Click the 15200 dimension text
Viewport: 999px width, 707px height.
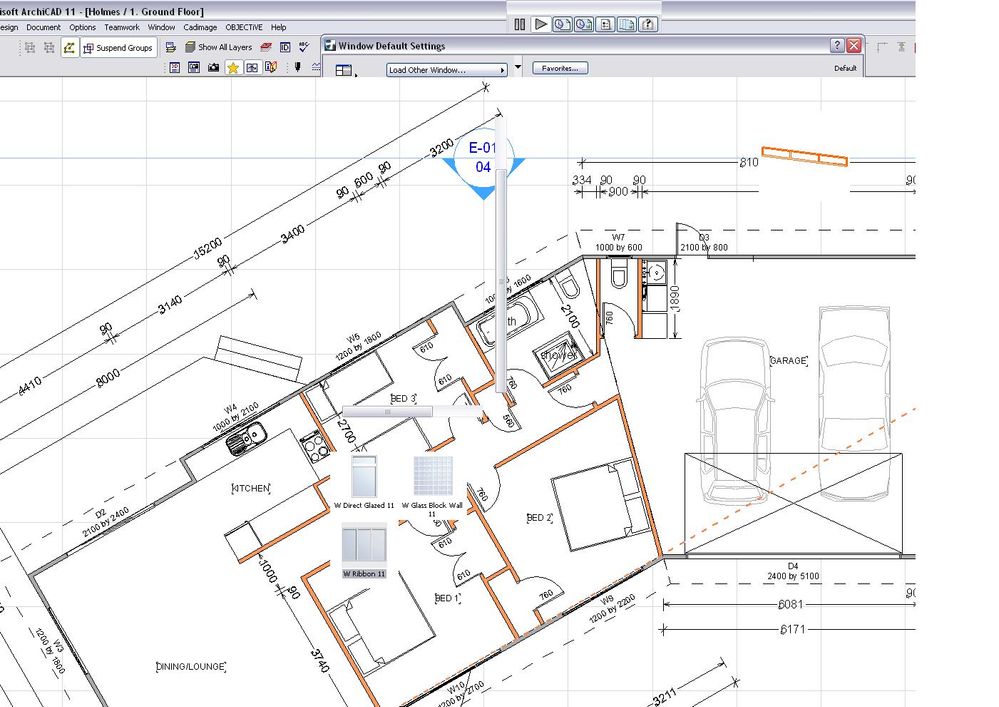click(x=208, y=249)
